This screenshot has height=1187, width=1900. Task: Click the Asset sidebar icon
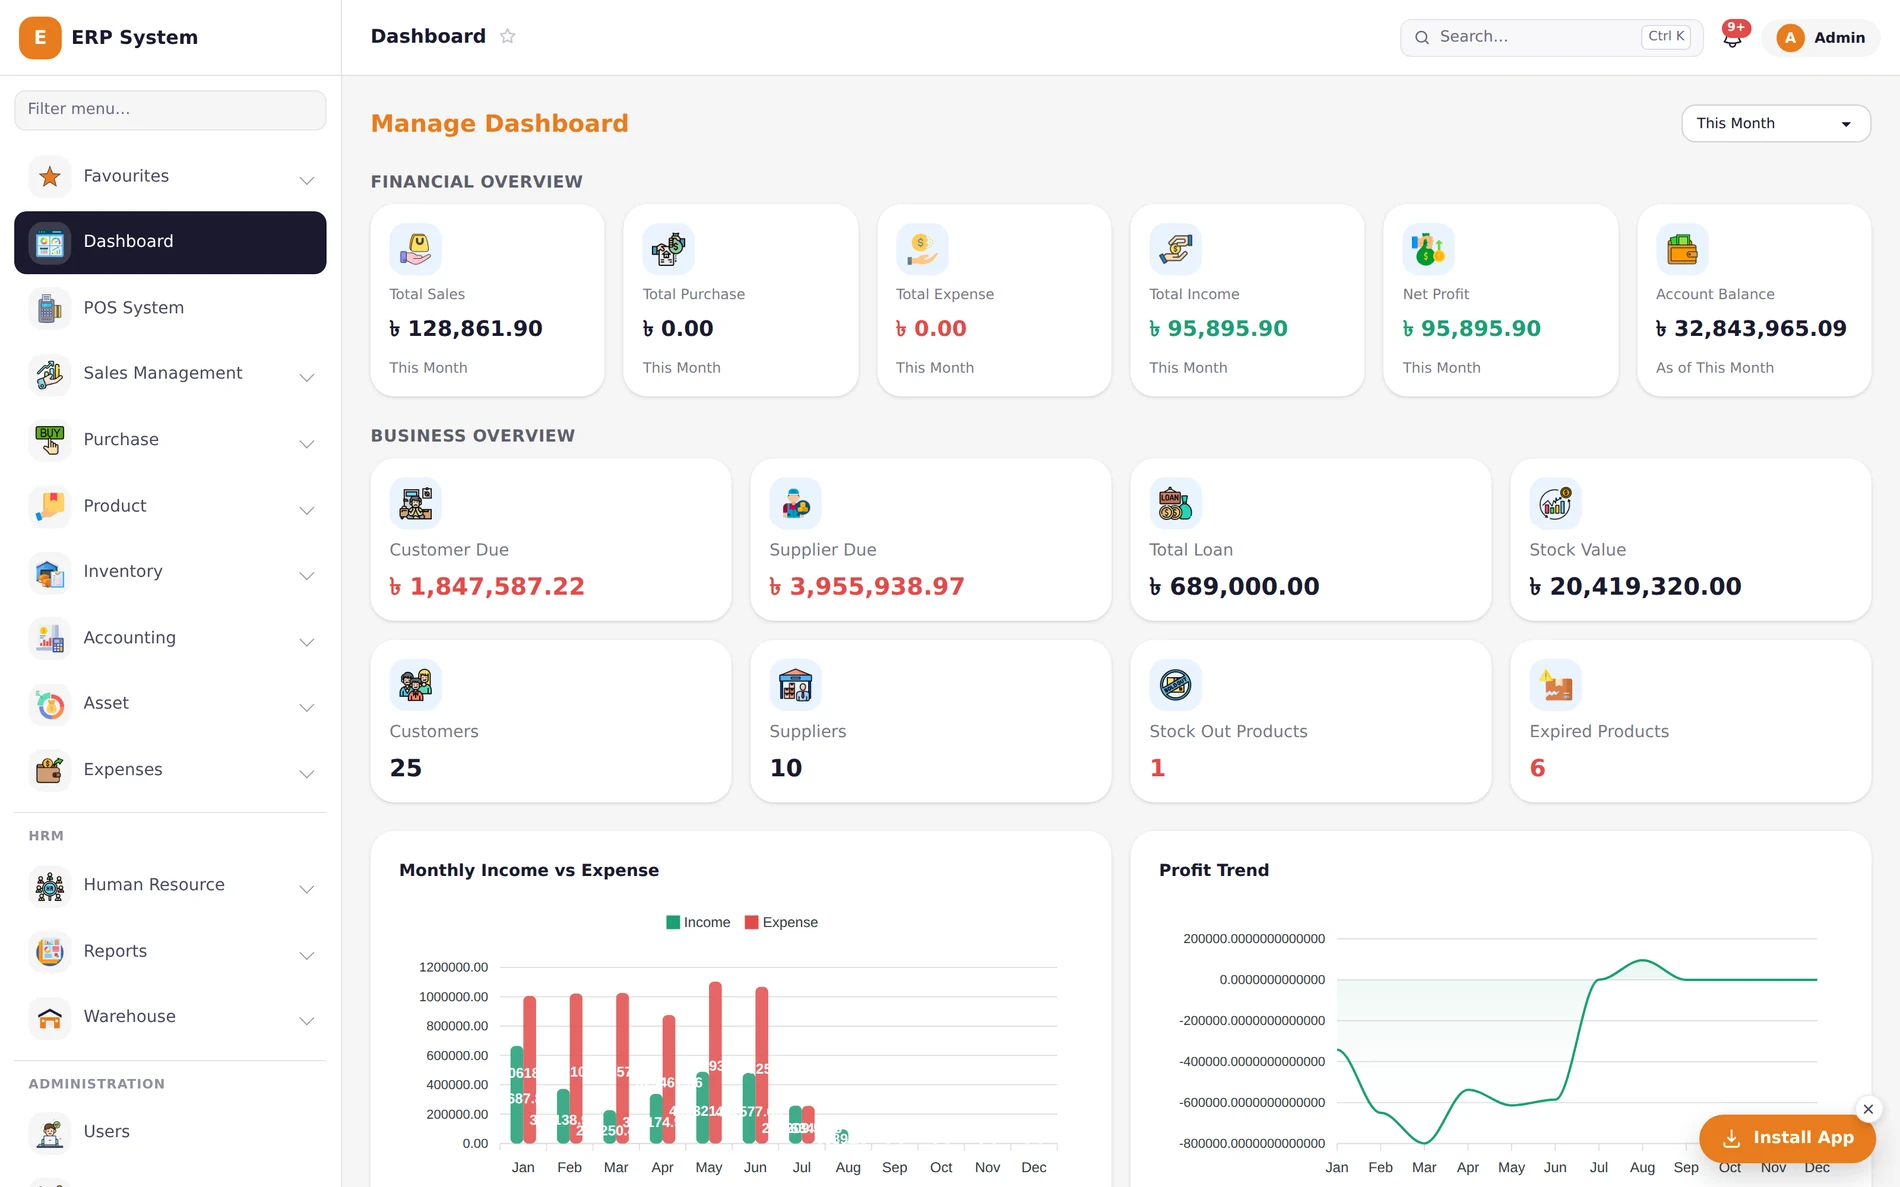[50, 704]
